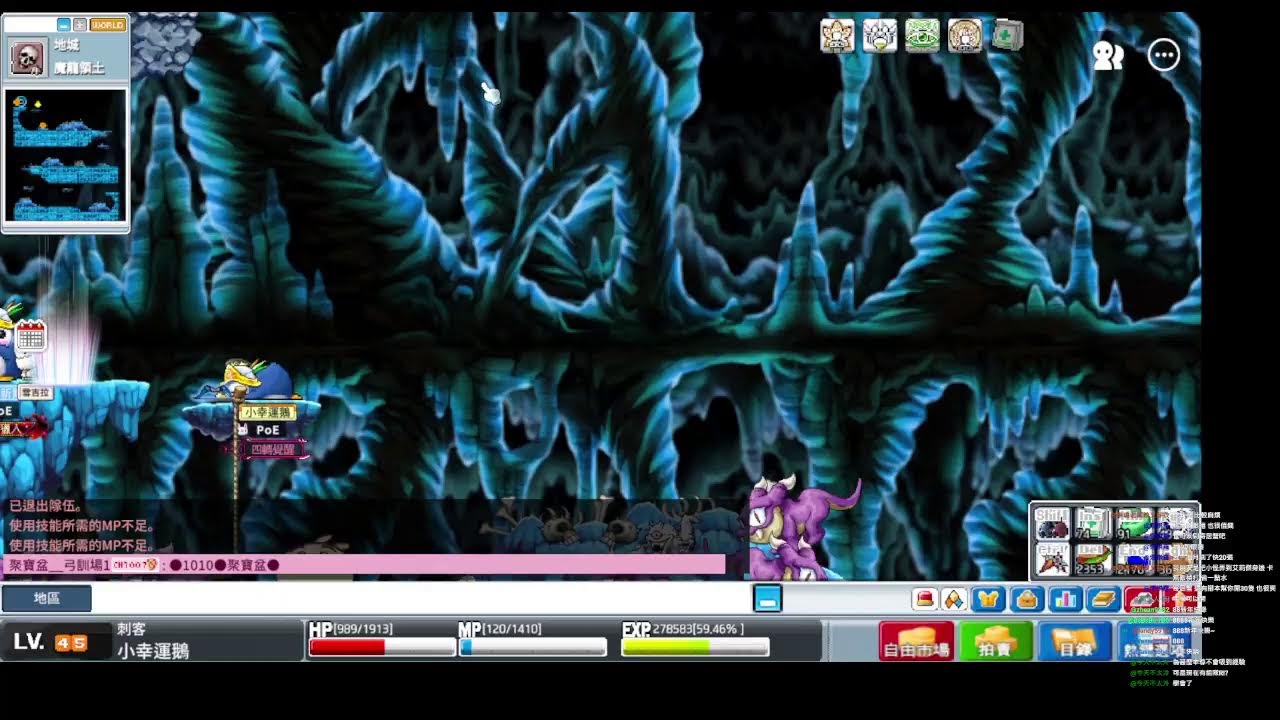Click the LV. 45 level indicator
This screenshot has width=1280, height=720.
[50, 642]
